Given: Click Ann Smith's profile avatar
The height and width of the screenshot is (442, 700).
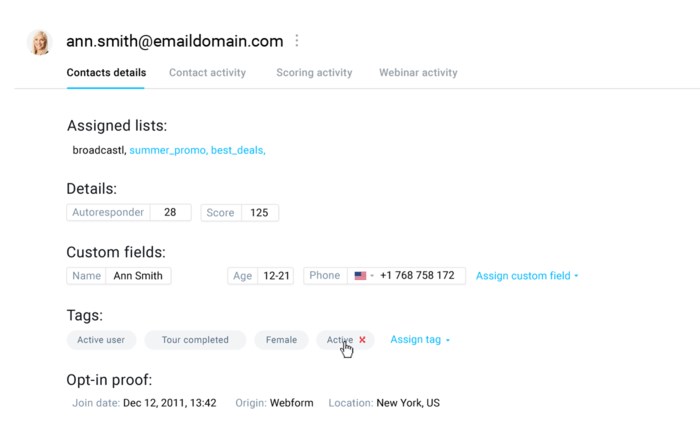Looking at the screenshot, I should click(x=41, y=42).
